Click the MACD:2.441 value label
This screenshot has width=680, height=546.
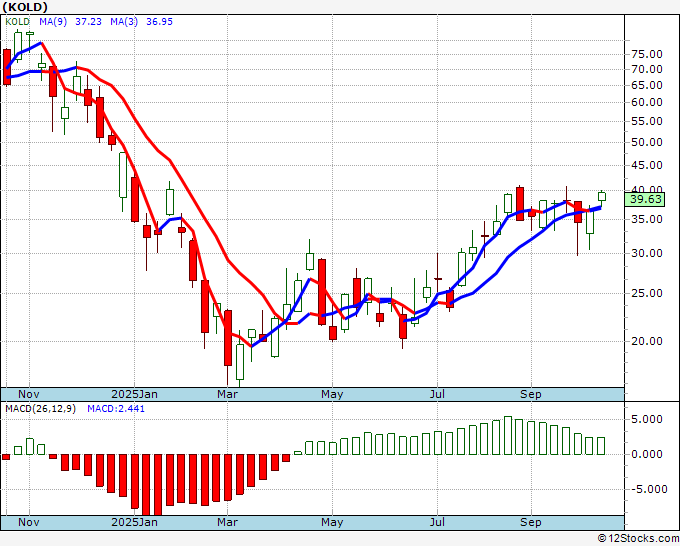(x=116, y=409)
